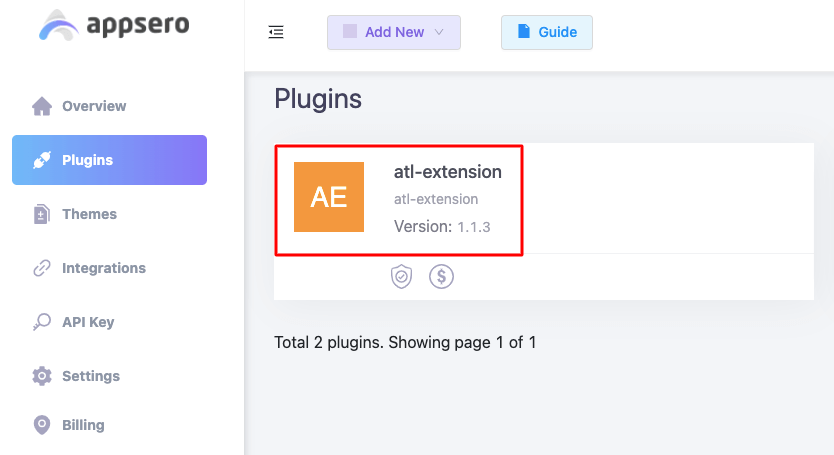Click the Integrations link icon

pos(42,268)
